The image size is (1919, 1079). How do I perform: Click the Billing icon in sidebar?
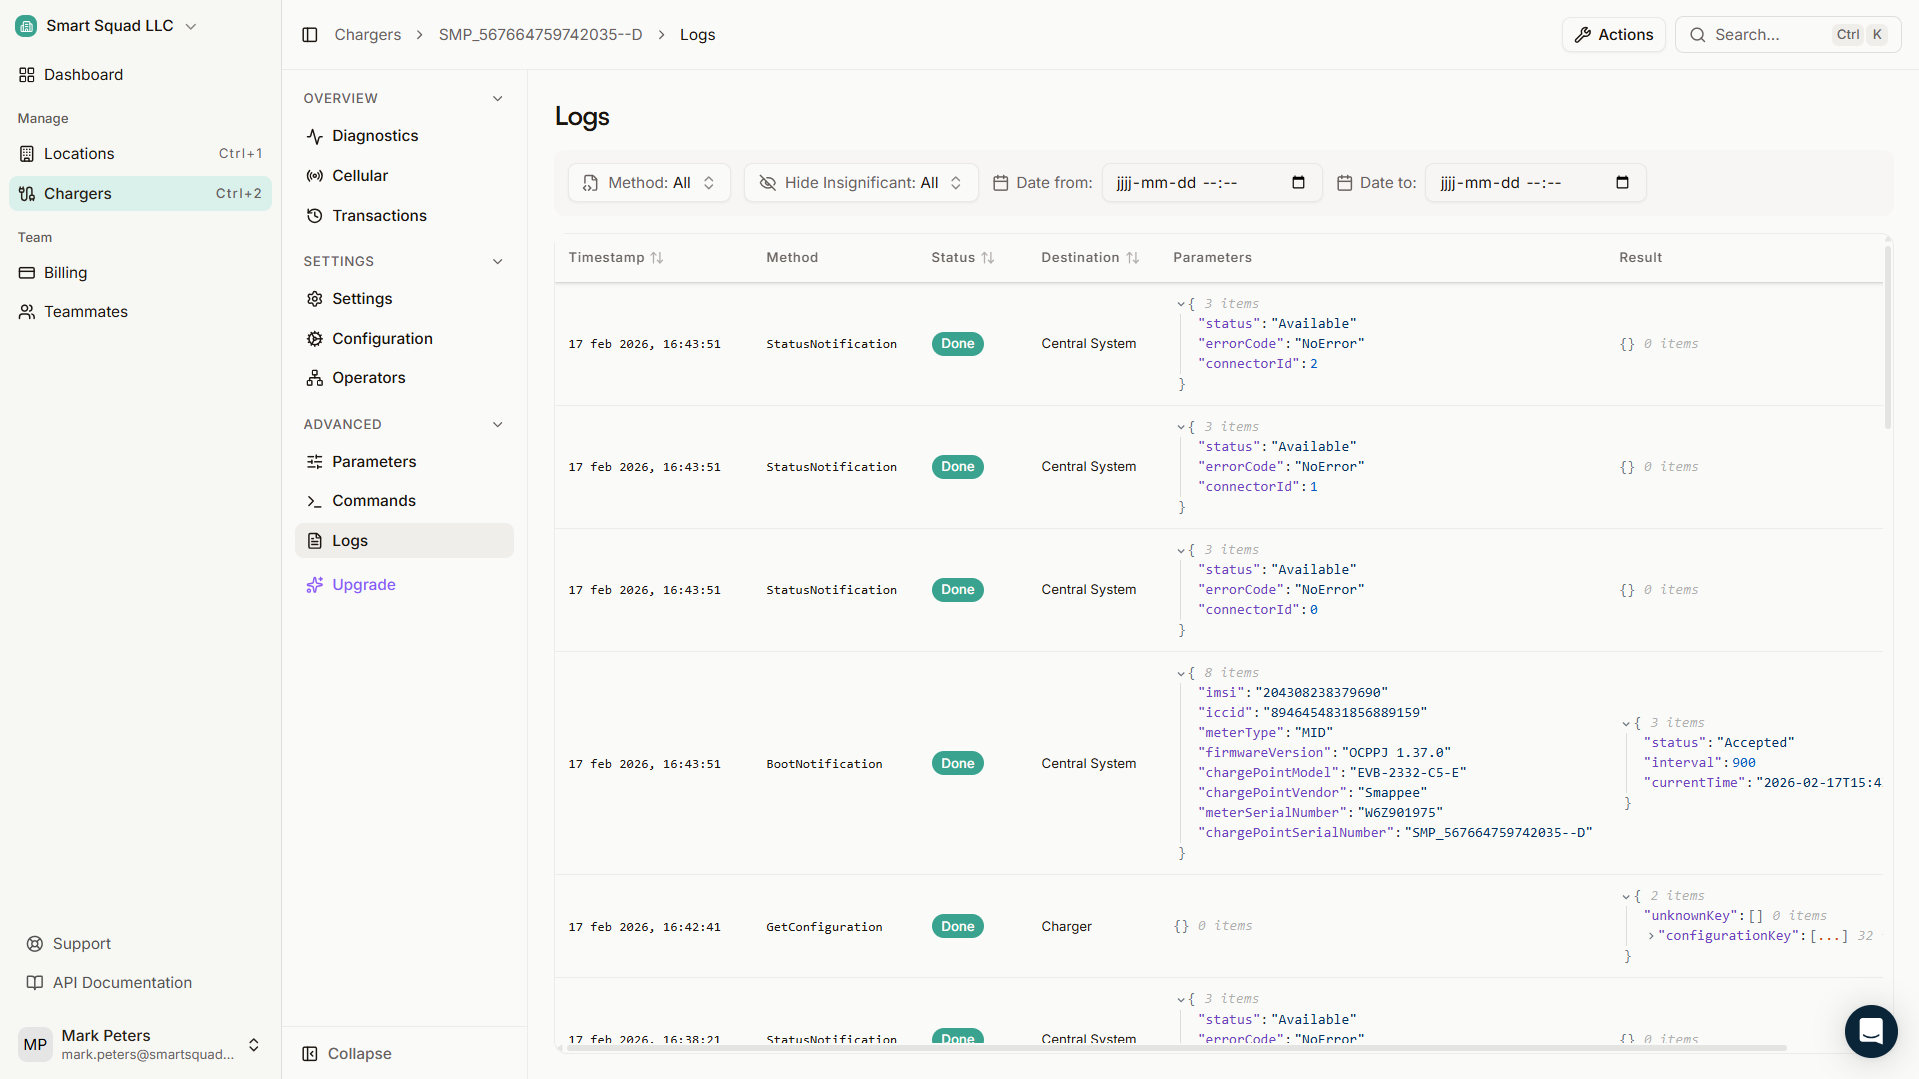point(26,272)
